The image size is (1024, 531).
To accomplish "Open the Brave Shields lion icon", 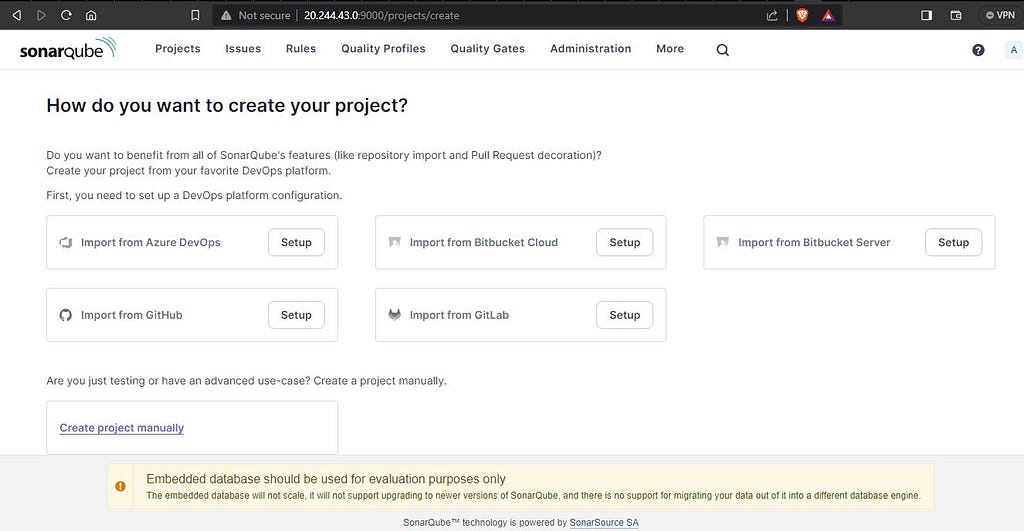I will coord(802,15).
